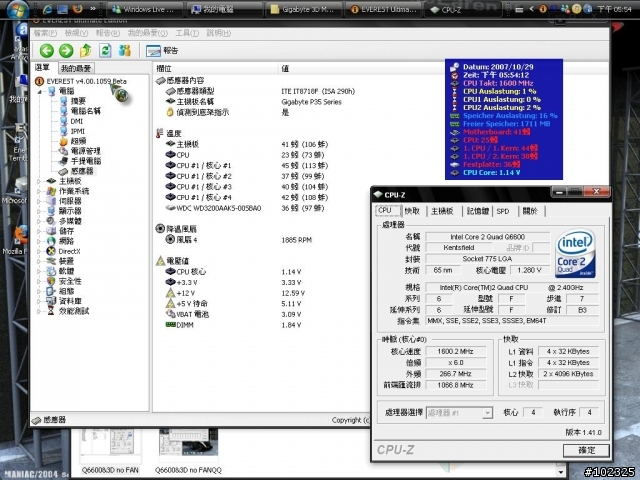Select the +12 V voltage row
The image size is (640, 480).
(236, 293)
